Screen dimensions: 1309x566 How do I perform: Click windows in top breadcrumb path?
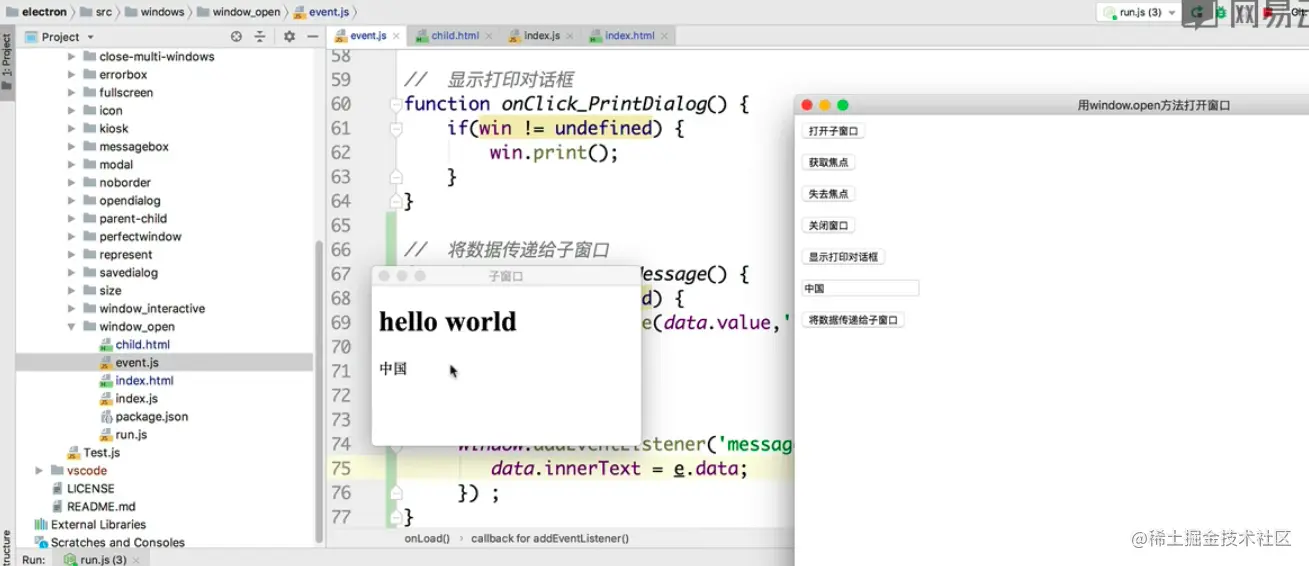162,12
